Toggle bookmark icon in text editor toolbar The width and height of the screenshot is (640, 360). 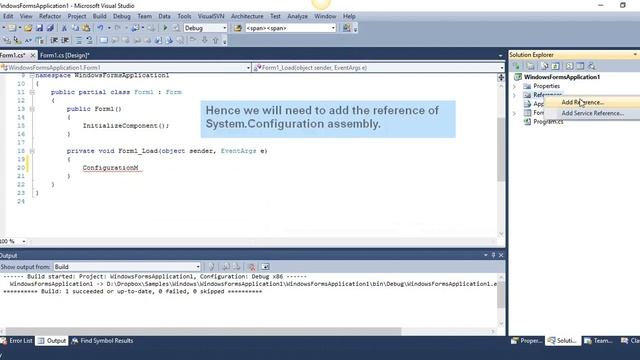click(104, 40)
